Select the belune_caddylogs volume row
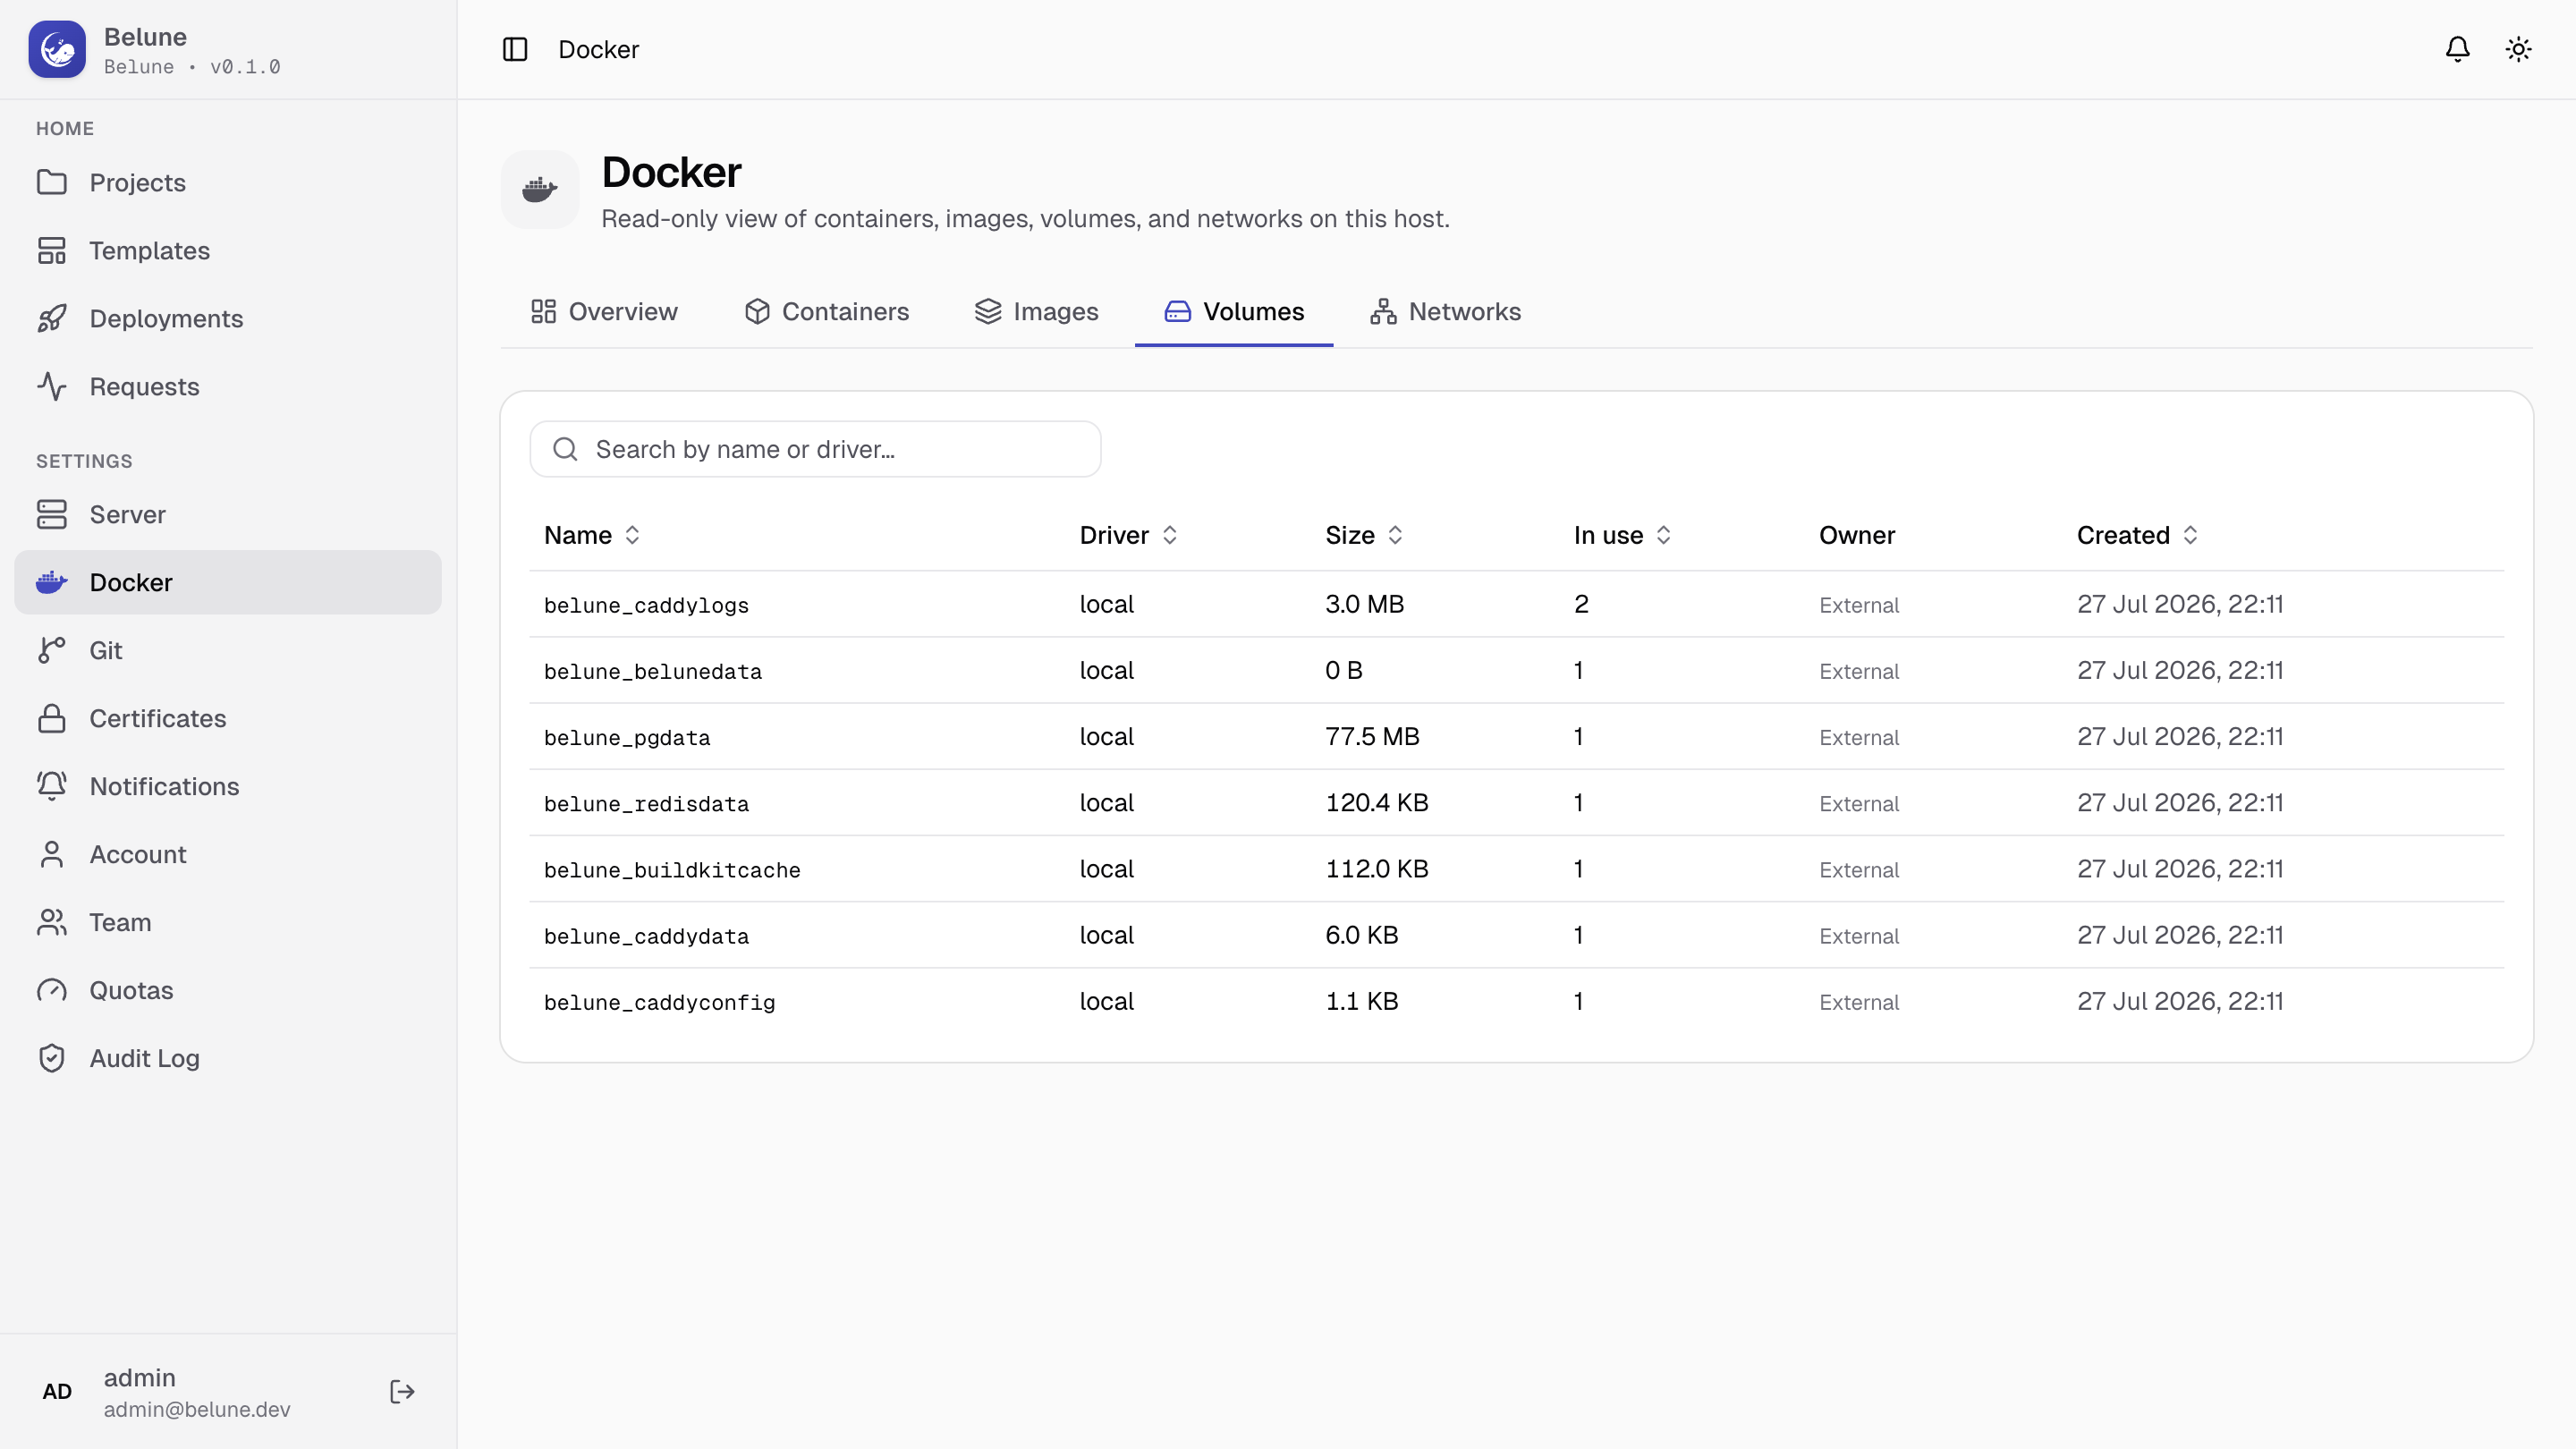This screenshot has width=2576, height=1449. pos(1517,604)
